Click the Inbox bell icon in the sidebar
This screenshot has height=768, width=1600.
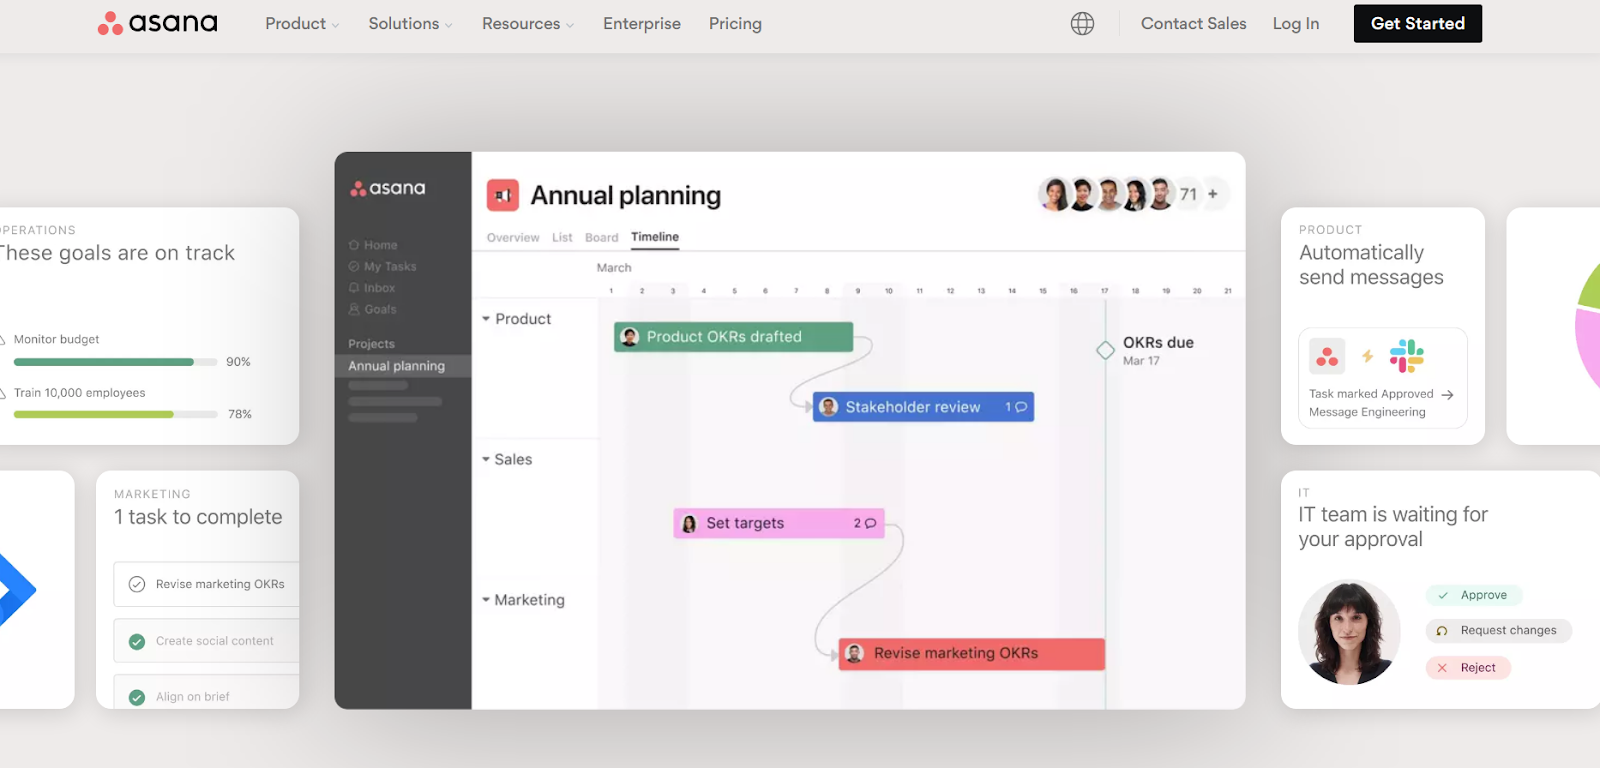click(354, 288)
